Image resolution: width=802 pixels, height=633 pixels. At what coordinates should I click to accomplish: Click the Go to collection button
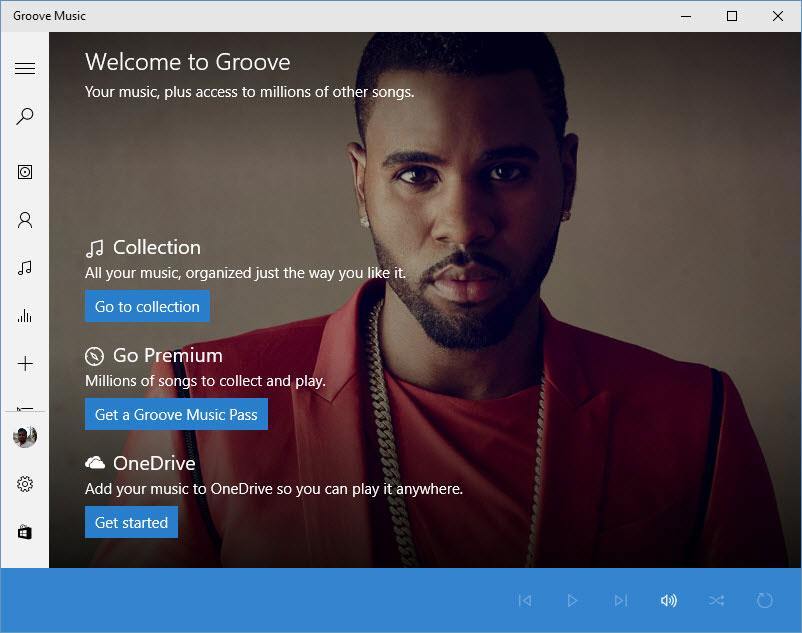tap(147, 306)
